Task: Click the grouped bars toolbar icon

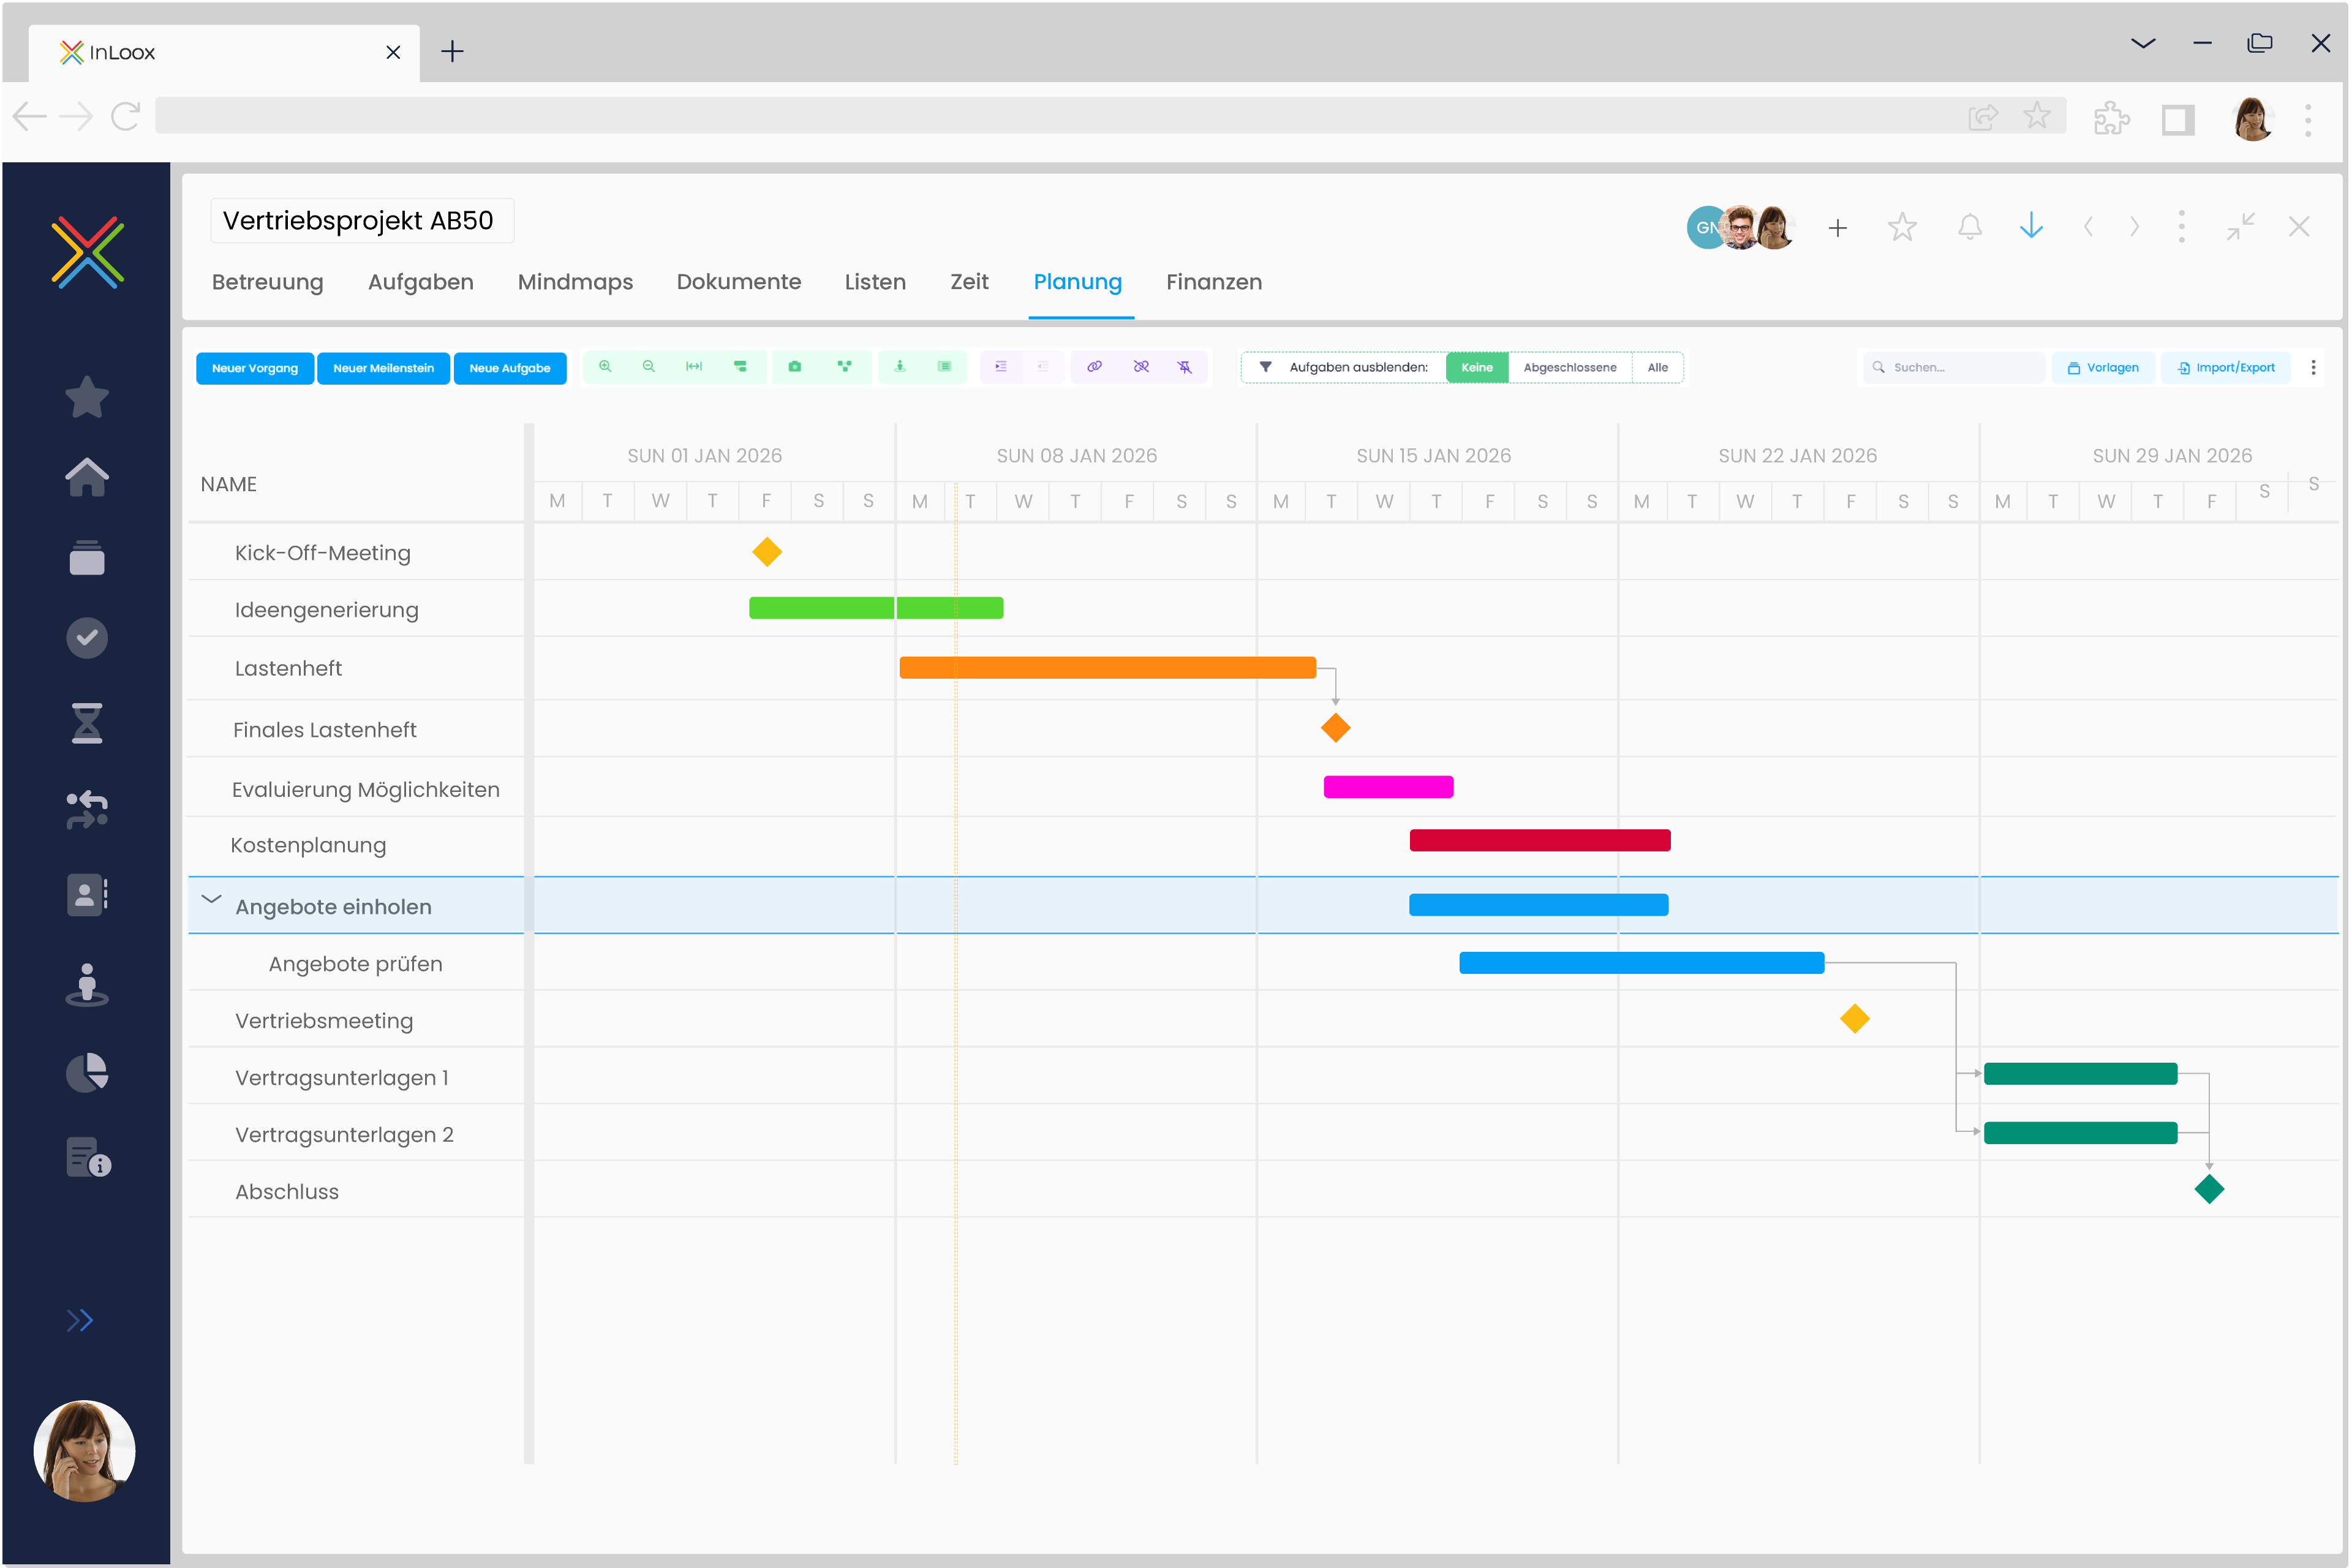Action: pos(740,367)
